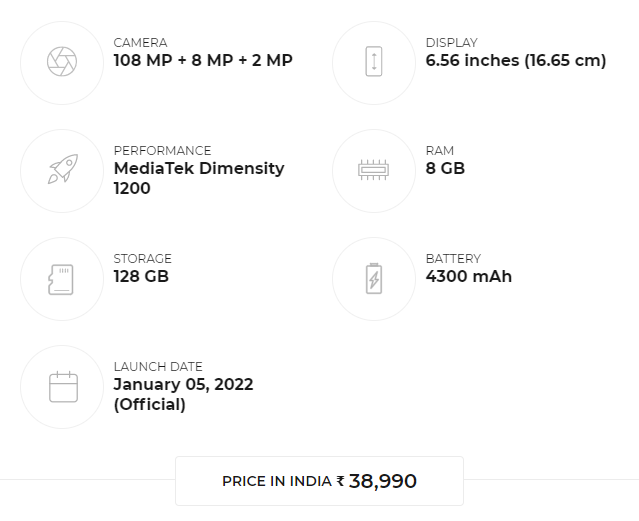Click the 128 GB storage value

pos(141,276)
